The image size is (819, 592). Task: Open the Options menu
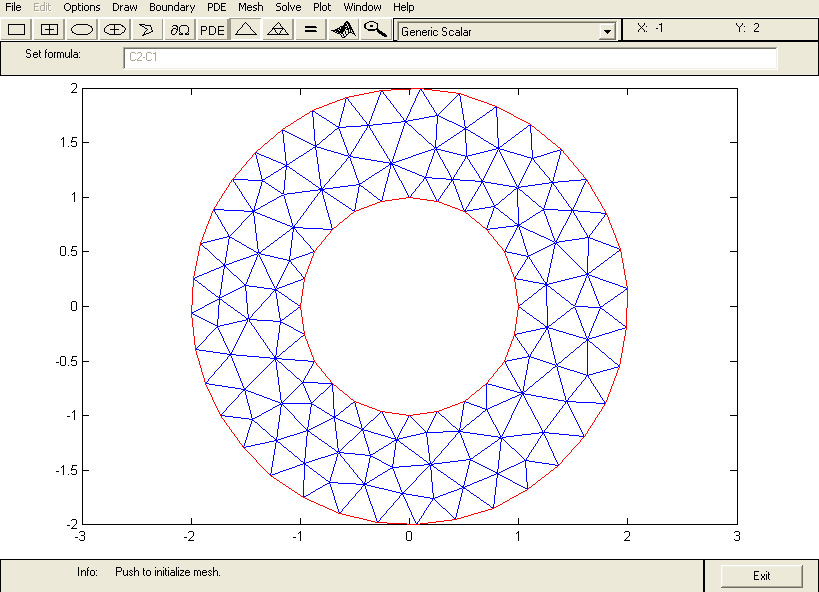81,7
